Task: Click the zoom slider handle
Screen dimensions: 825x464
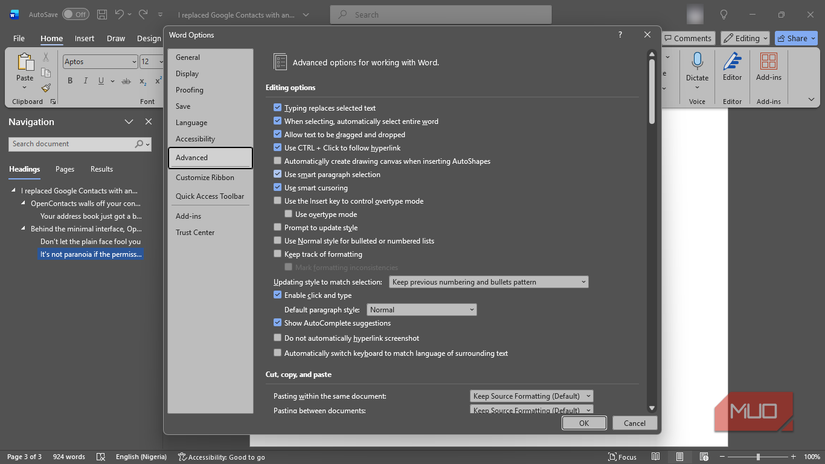Action: tap(758, 457)
